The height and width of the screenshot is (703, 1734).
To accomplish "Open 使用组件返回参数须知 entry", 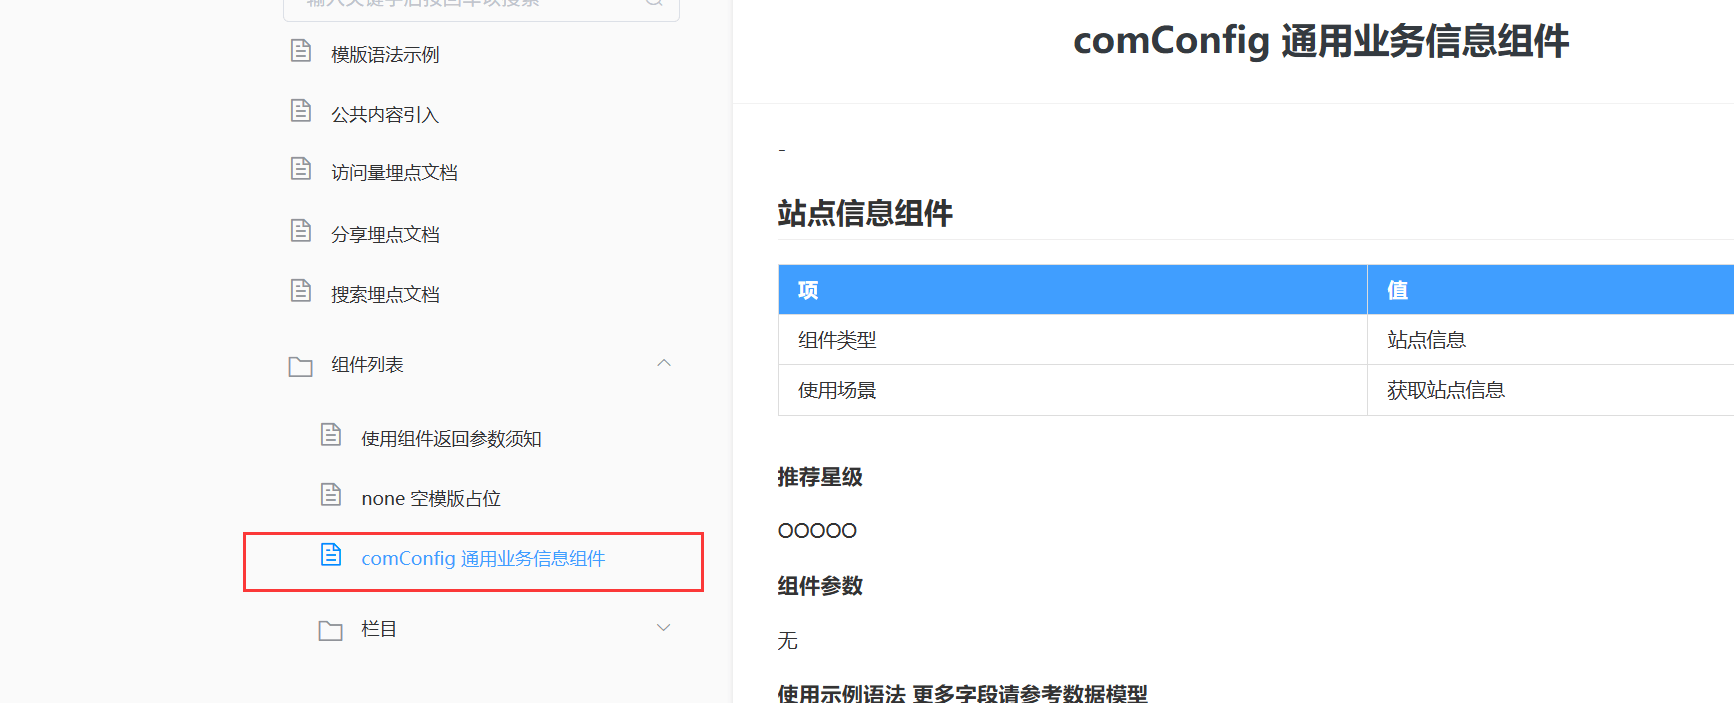I will [x=451, y=439].
